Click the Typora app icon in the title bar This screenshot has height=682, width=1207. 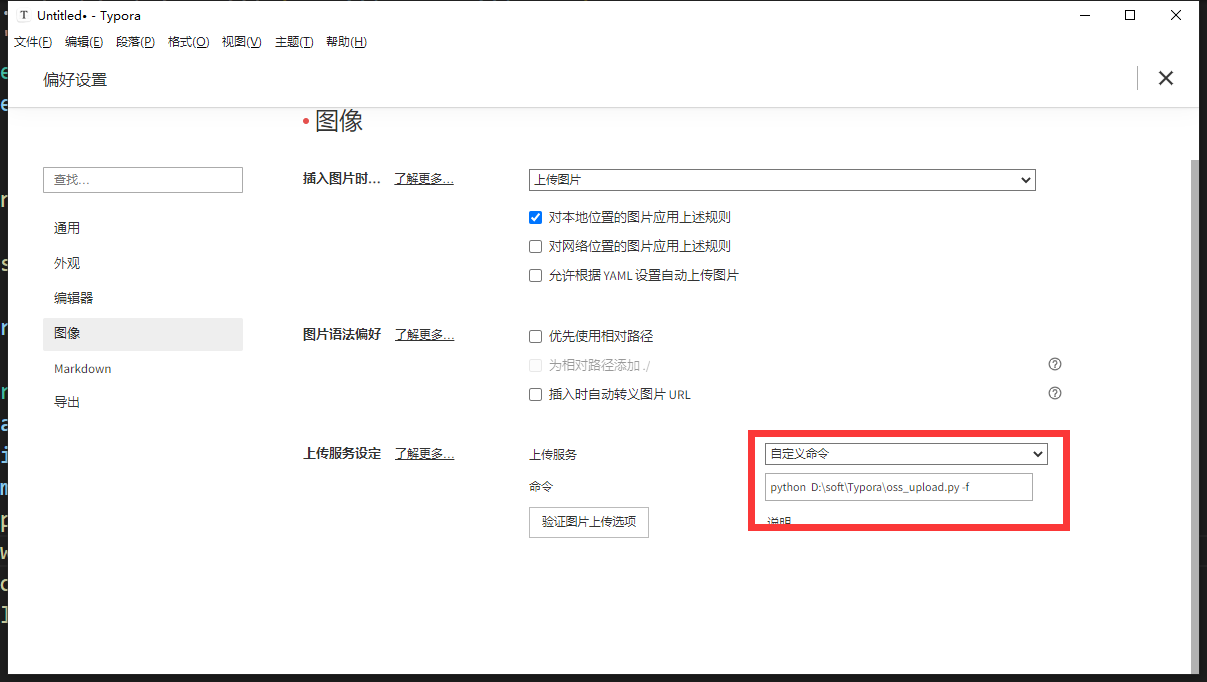point(24,15)
